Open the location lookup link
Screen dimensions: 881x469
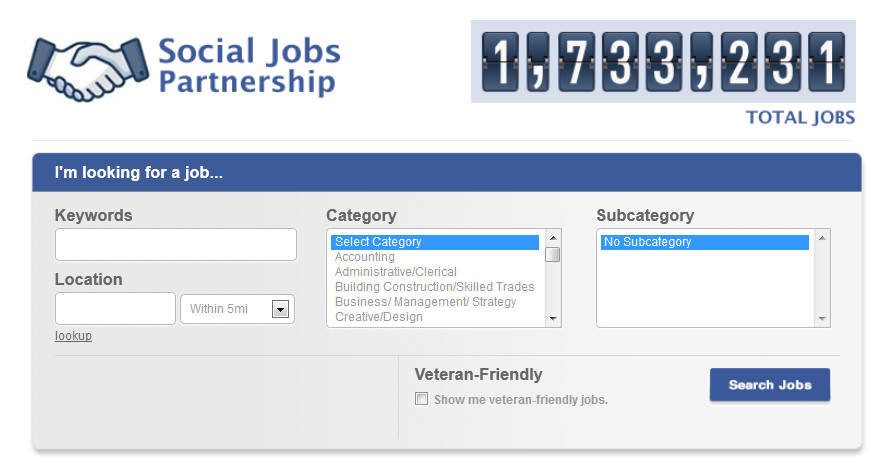pyautogui.click(x=73, y=336)
